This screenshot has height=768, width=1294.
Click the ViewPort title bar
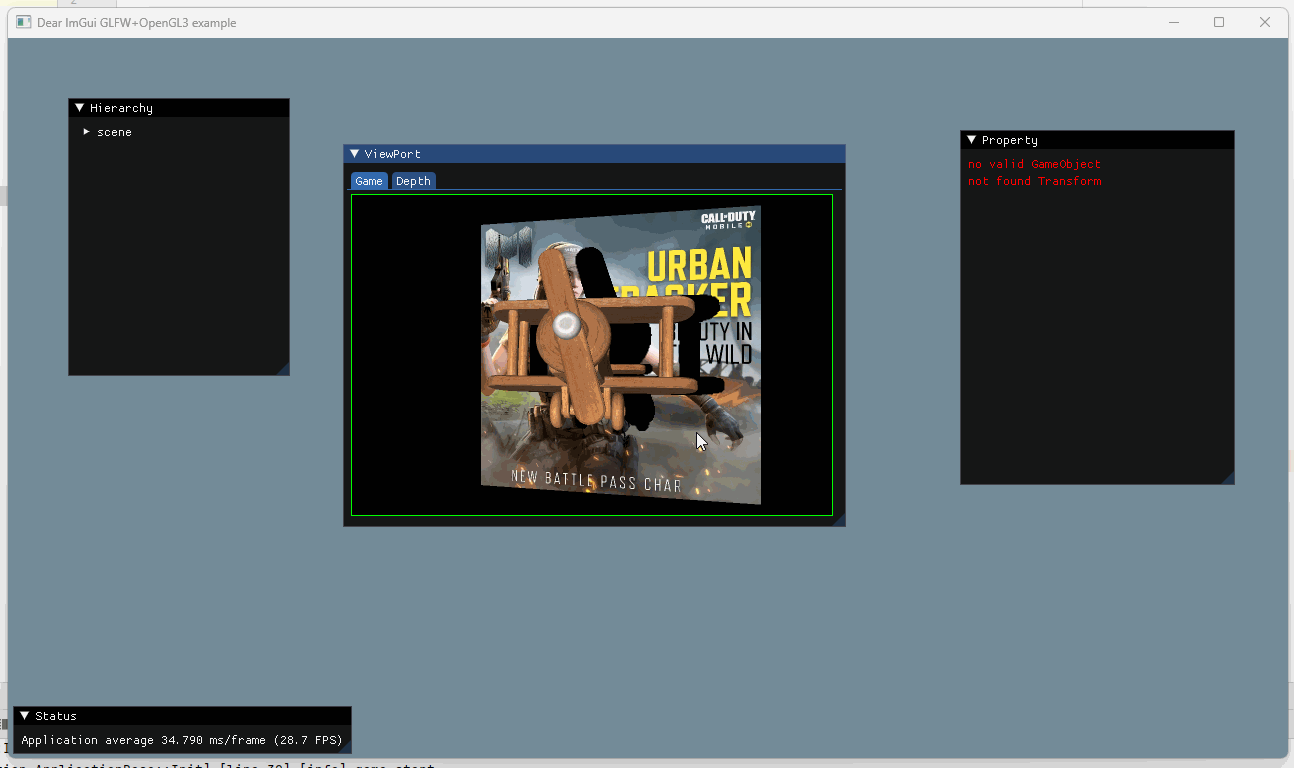pos(594,154)
